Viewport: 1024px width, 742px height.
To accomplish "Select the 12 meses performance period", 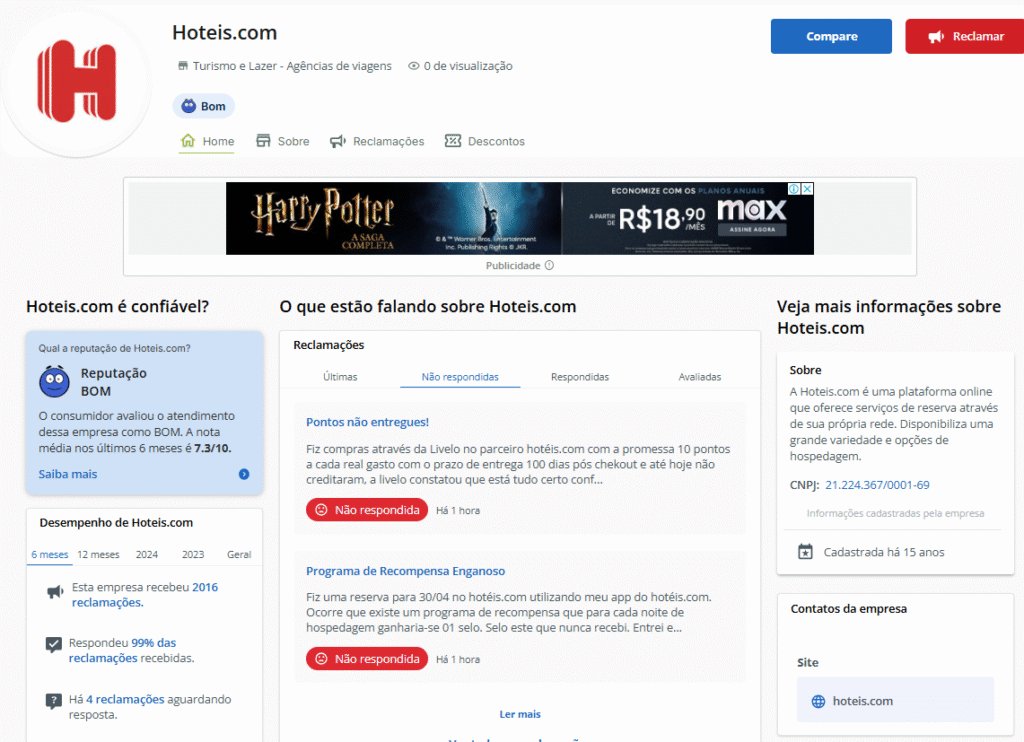I will pos(98,554).
